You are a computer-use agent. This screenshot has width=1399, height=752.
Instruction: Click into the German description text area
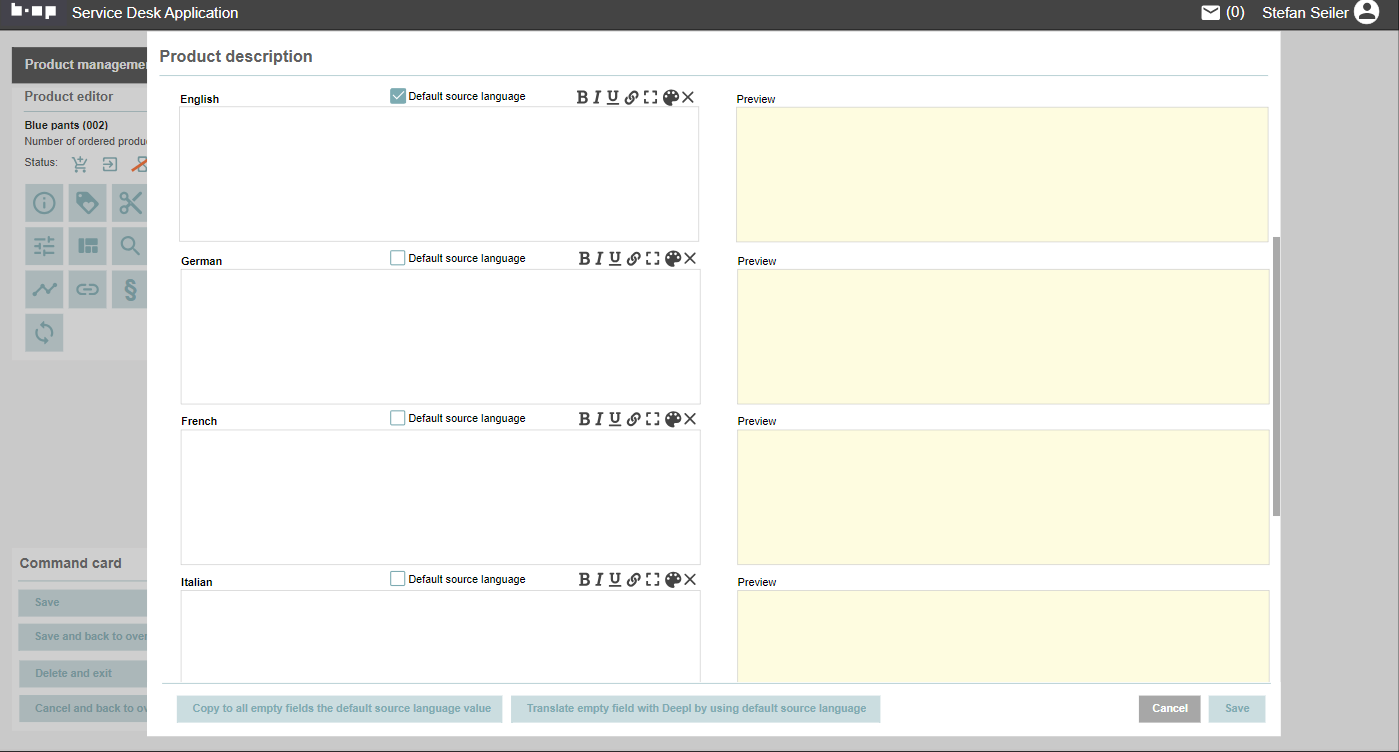coord(440,336)
